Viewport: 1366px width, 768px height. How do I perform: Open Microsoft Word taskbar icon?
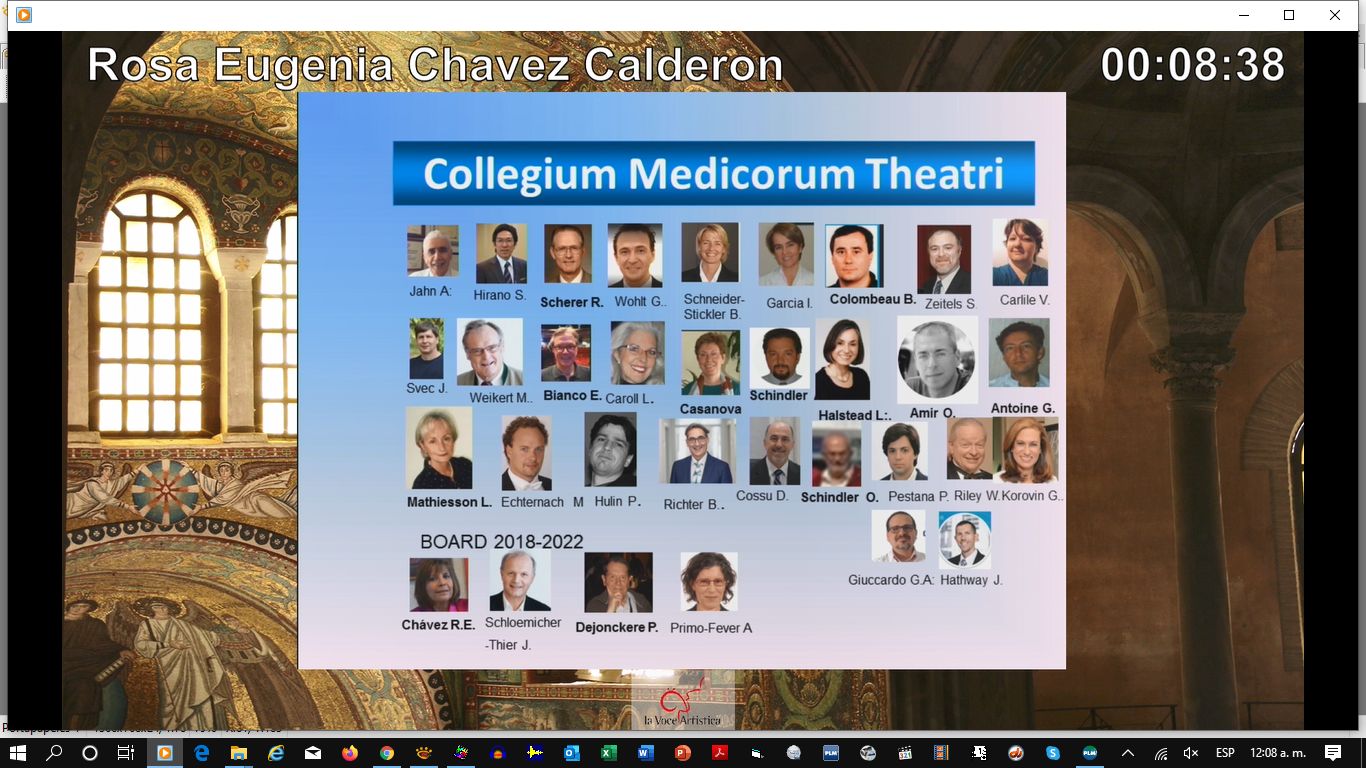pos(645,753)
